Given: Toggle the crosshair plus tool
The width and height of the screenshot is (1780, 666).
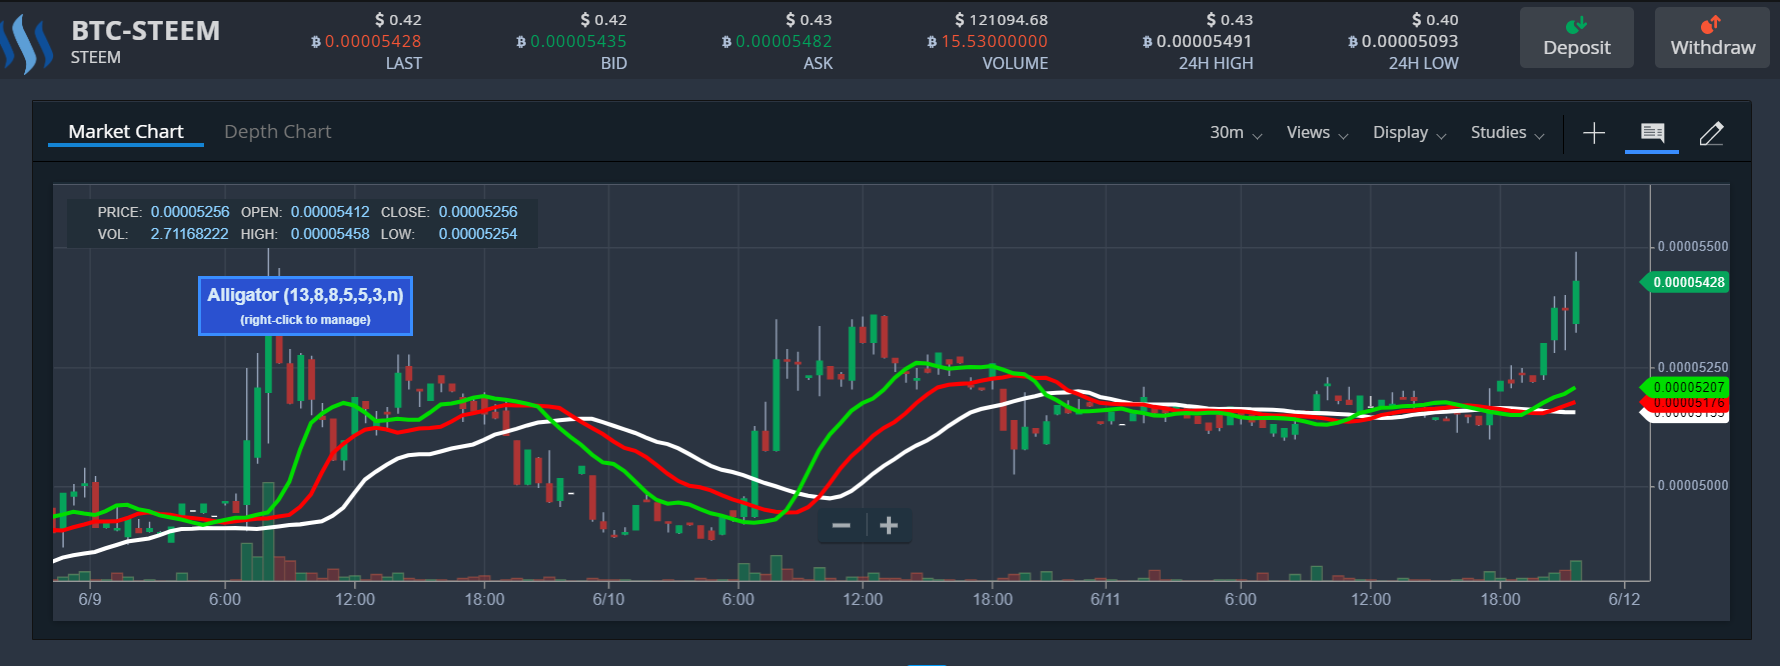Looking at the screenshot, I should point(1594,133).
